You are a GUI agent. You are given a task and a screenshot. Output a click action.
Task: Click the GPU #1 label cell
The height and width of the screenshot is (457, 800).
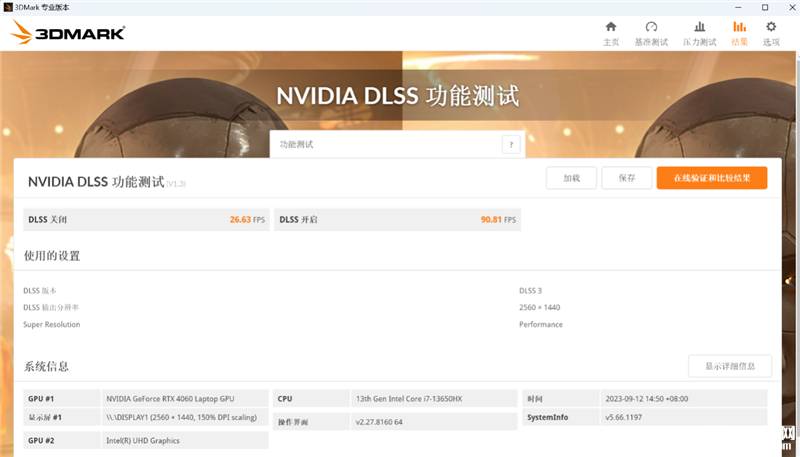click(x=62, y=399)
